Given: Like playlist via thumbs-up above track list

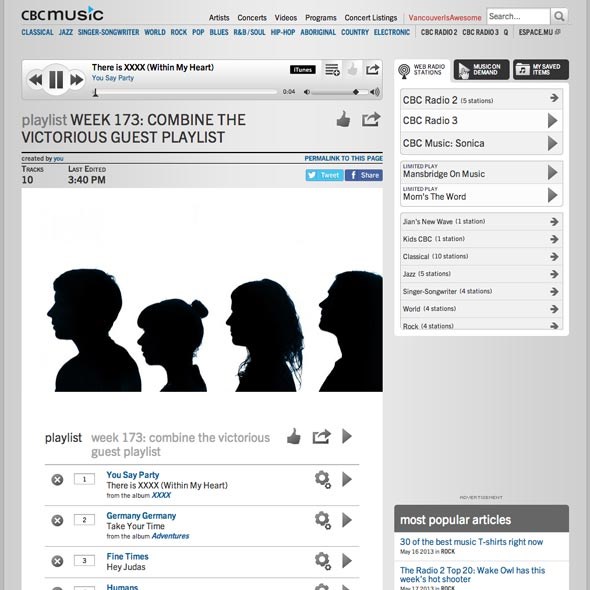Looking at the screenshot, I should tap(293, 436).
